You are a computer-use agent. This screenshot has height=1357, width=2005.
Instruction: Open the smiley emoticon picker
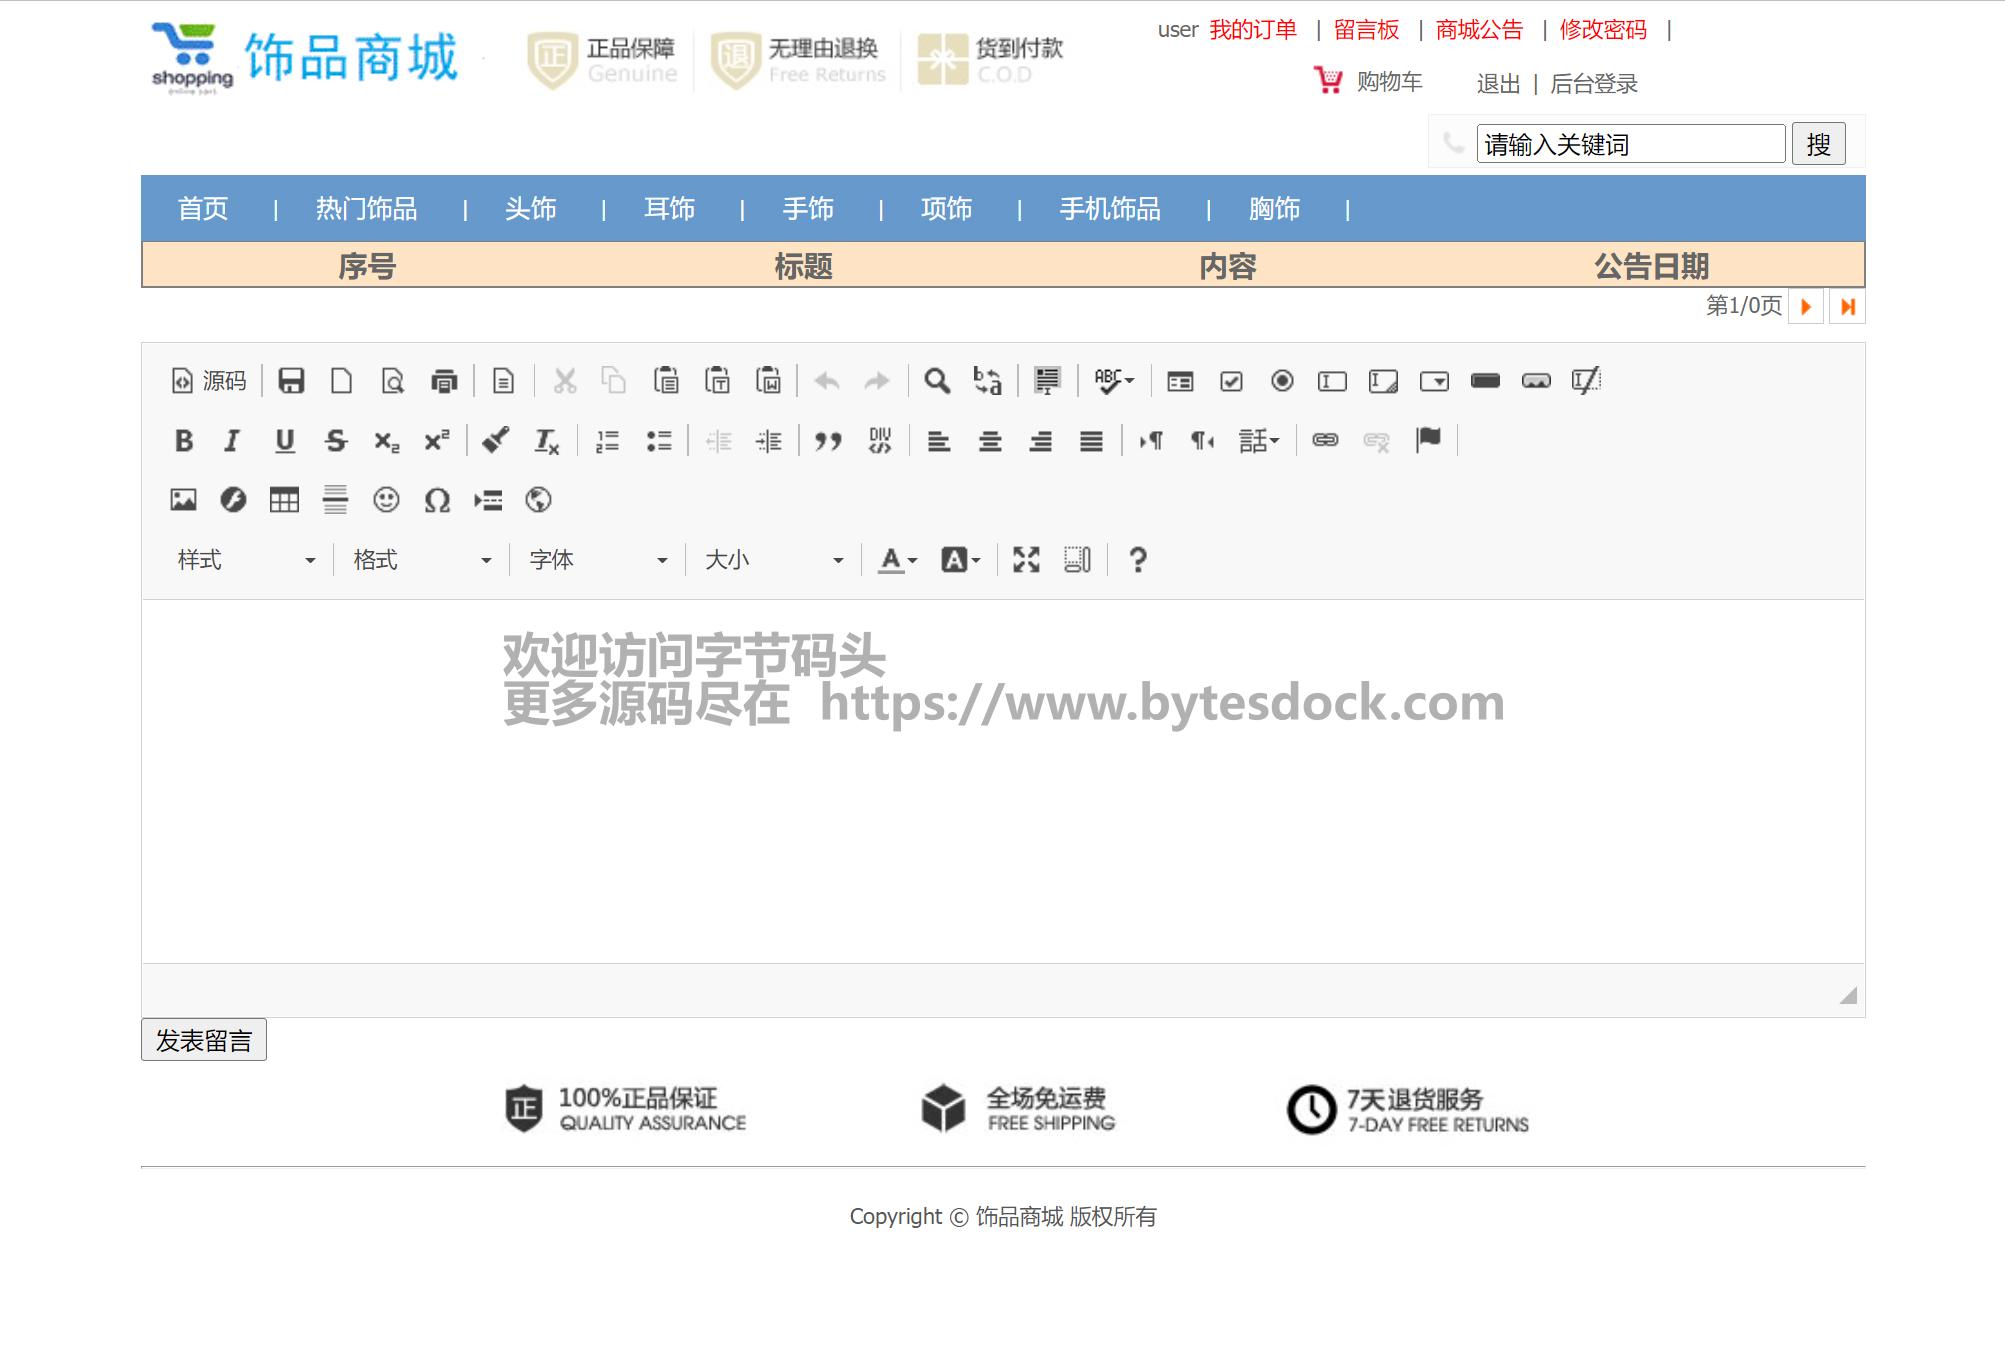tap(386, 500)
